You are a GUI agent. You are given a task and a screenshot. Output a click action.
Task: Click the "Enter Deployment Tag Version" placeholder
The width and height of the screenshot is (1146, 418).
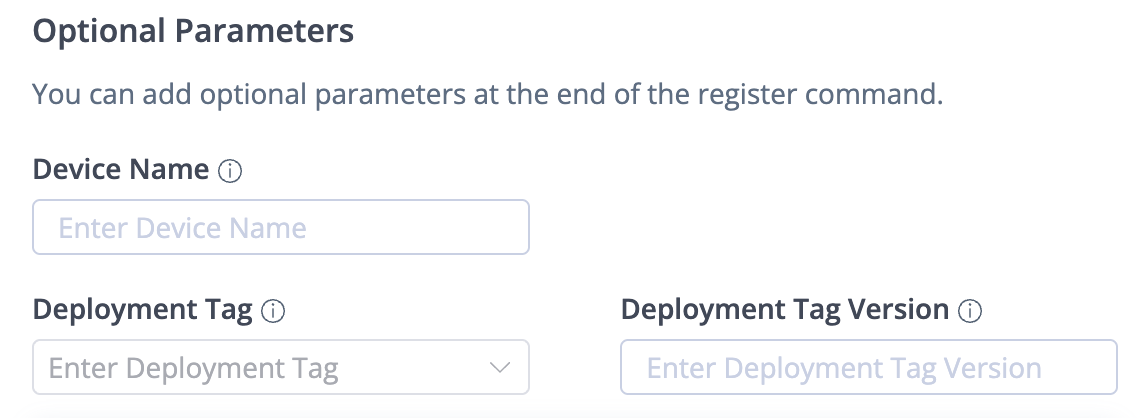tap(844, 368)
